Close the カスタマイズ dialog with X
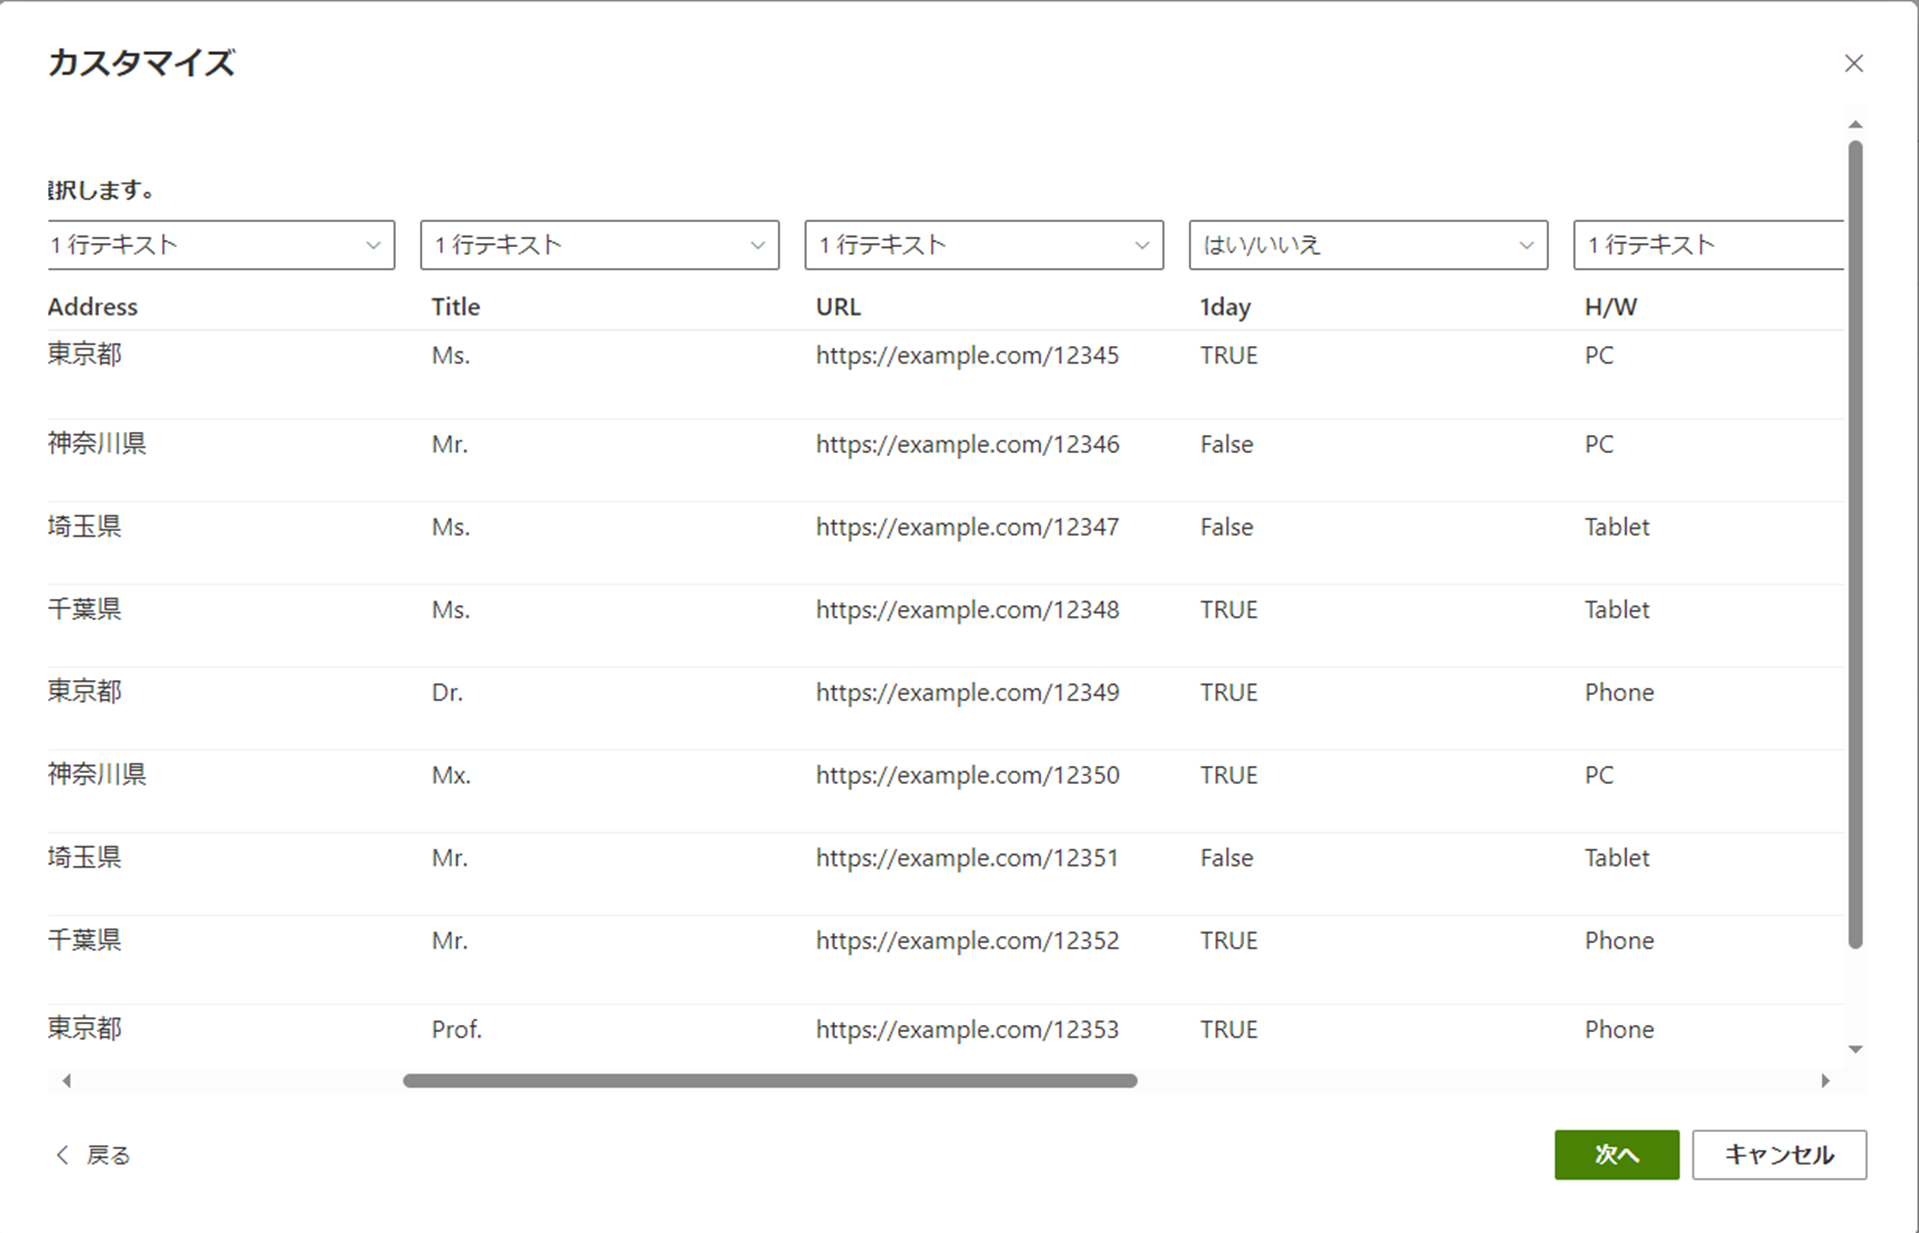 (1853, 63)
